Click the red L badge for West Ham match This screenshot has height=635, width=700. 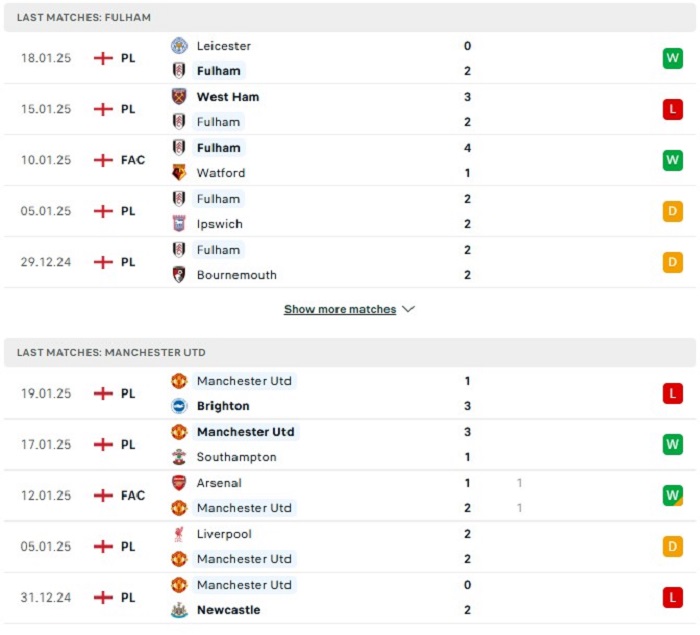[672, 109]
